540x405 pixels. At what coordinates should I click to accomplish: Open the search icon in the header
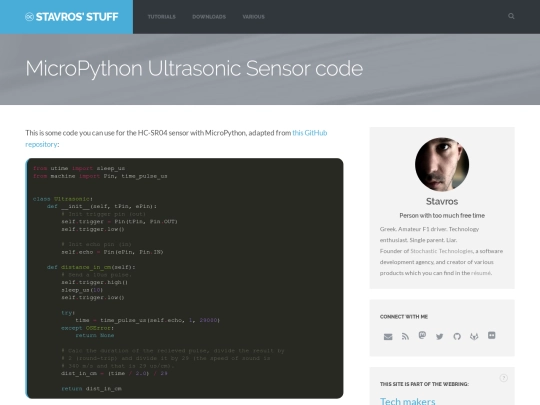[x=511, y=16]
